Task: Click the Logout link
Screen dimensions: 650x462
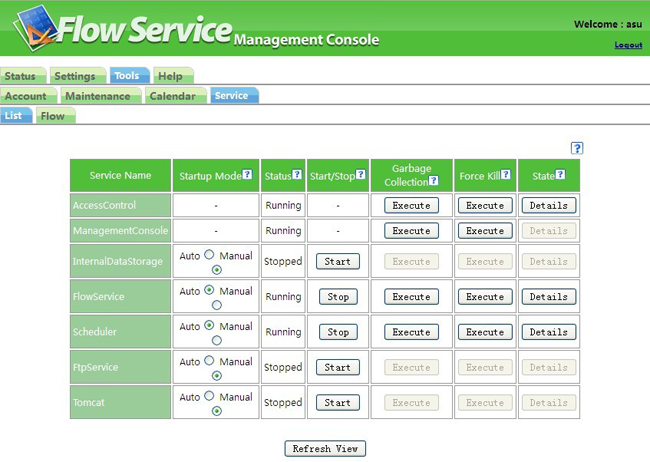Action: [x=628, y=45]
